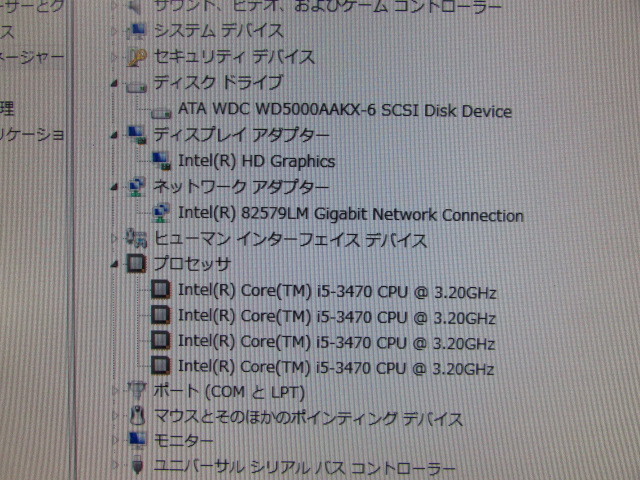The height and width of the screenshot is (480, 640).
Task: Collapse the ディスク ドライブ node
Action: click(115, 84)
